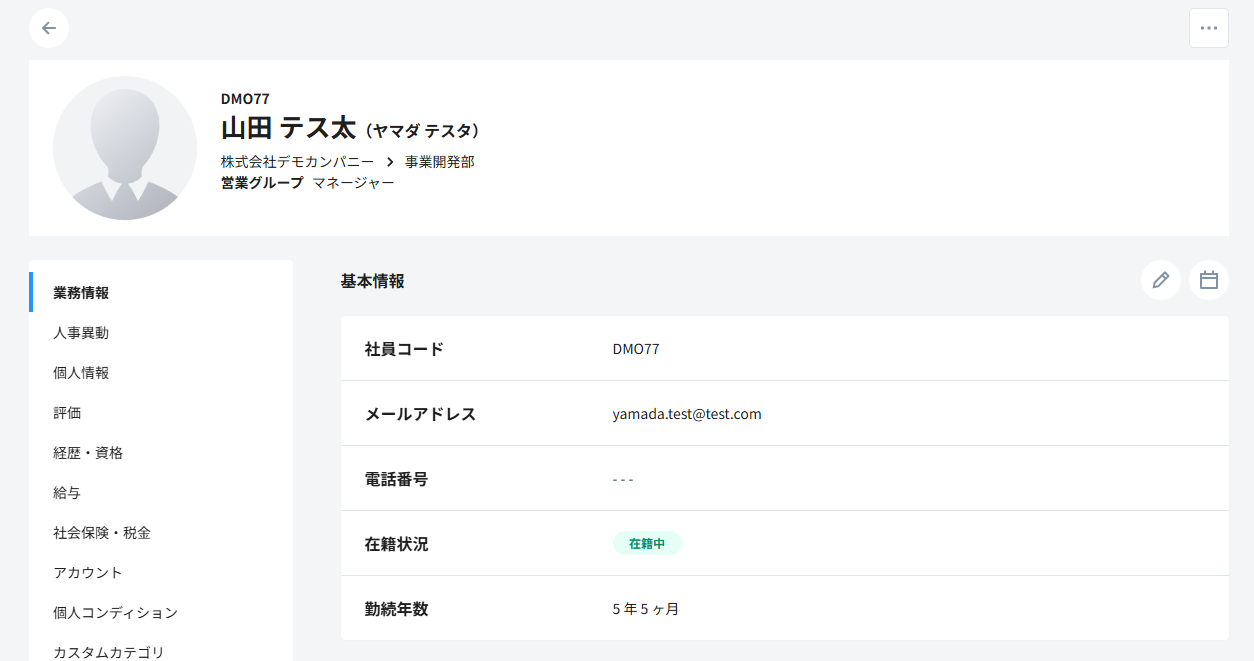Click the pencil edit icon for 基本情報
The width and height of the screenshot is (1254, 661).
click(1160, 280)
